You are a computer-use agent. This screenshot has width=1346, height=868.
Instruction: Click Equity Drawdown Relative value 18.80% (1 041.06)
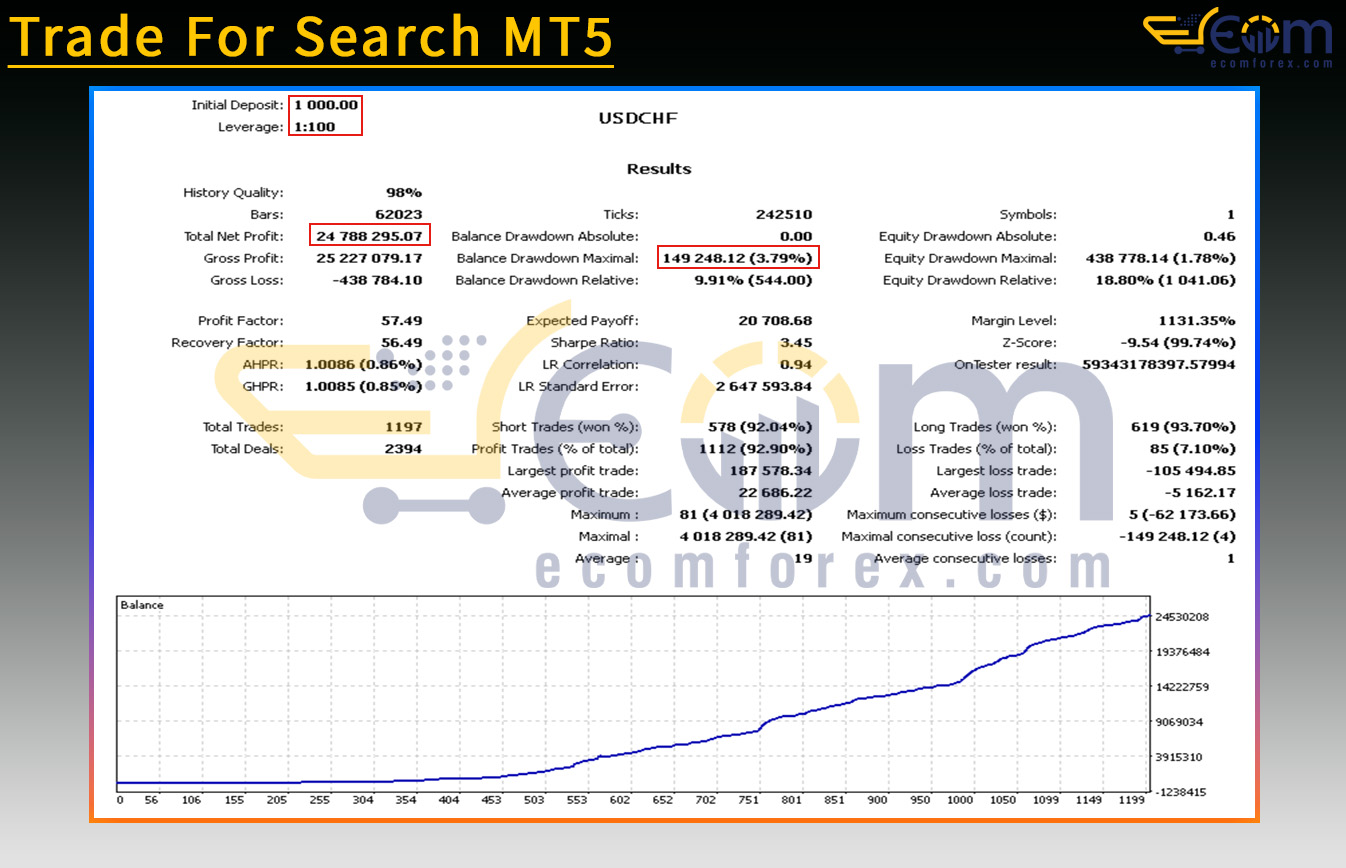1165,281
